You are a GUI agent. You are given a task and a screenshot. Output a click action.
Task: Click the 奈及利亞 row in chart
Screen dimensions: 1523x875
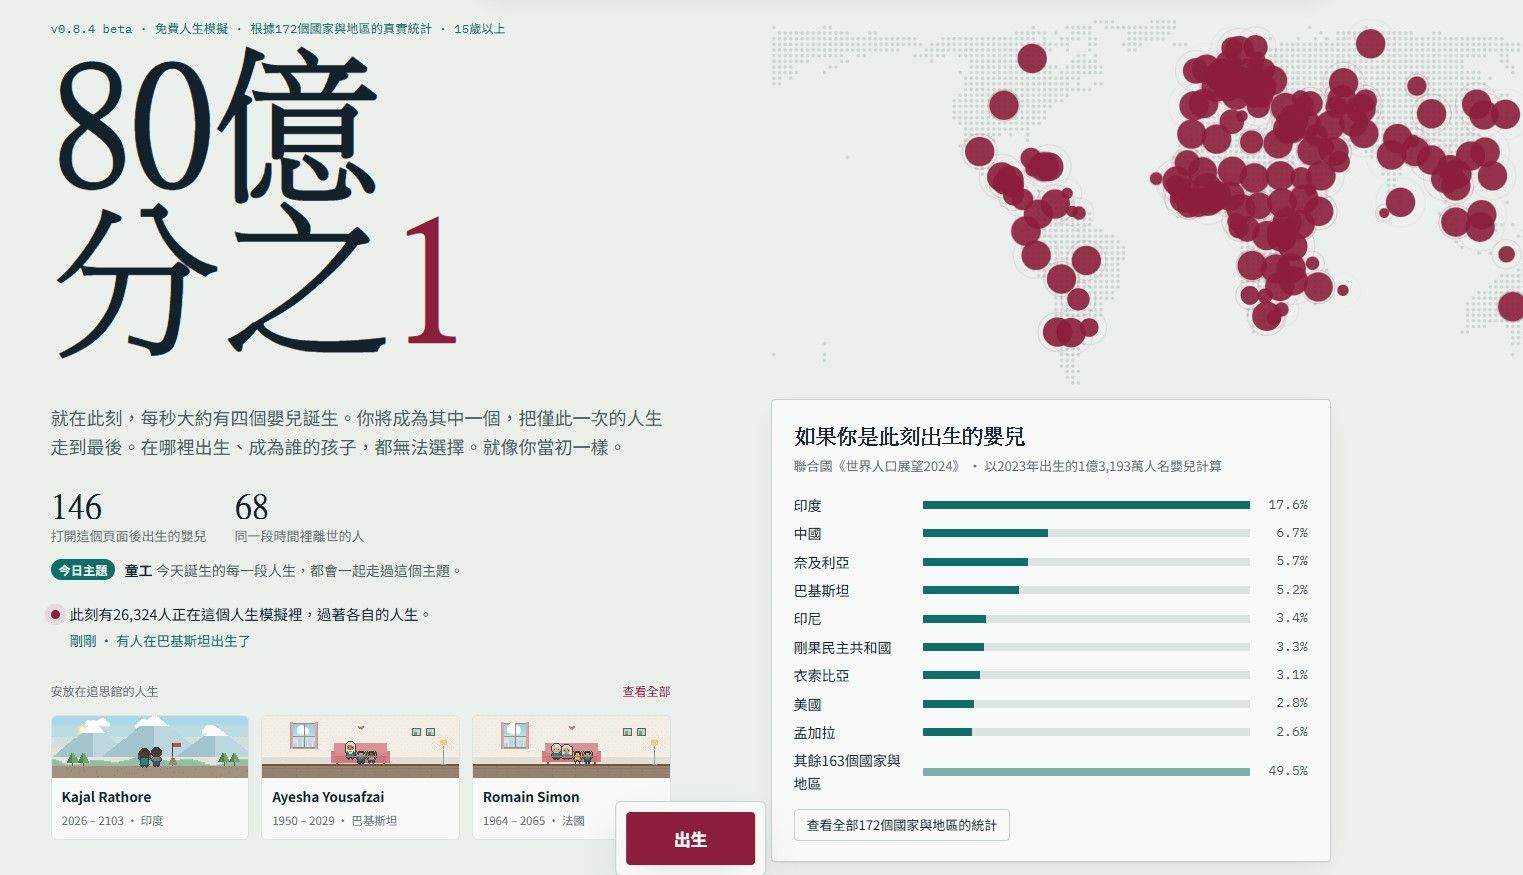[1051, 562]
